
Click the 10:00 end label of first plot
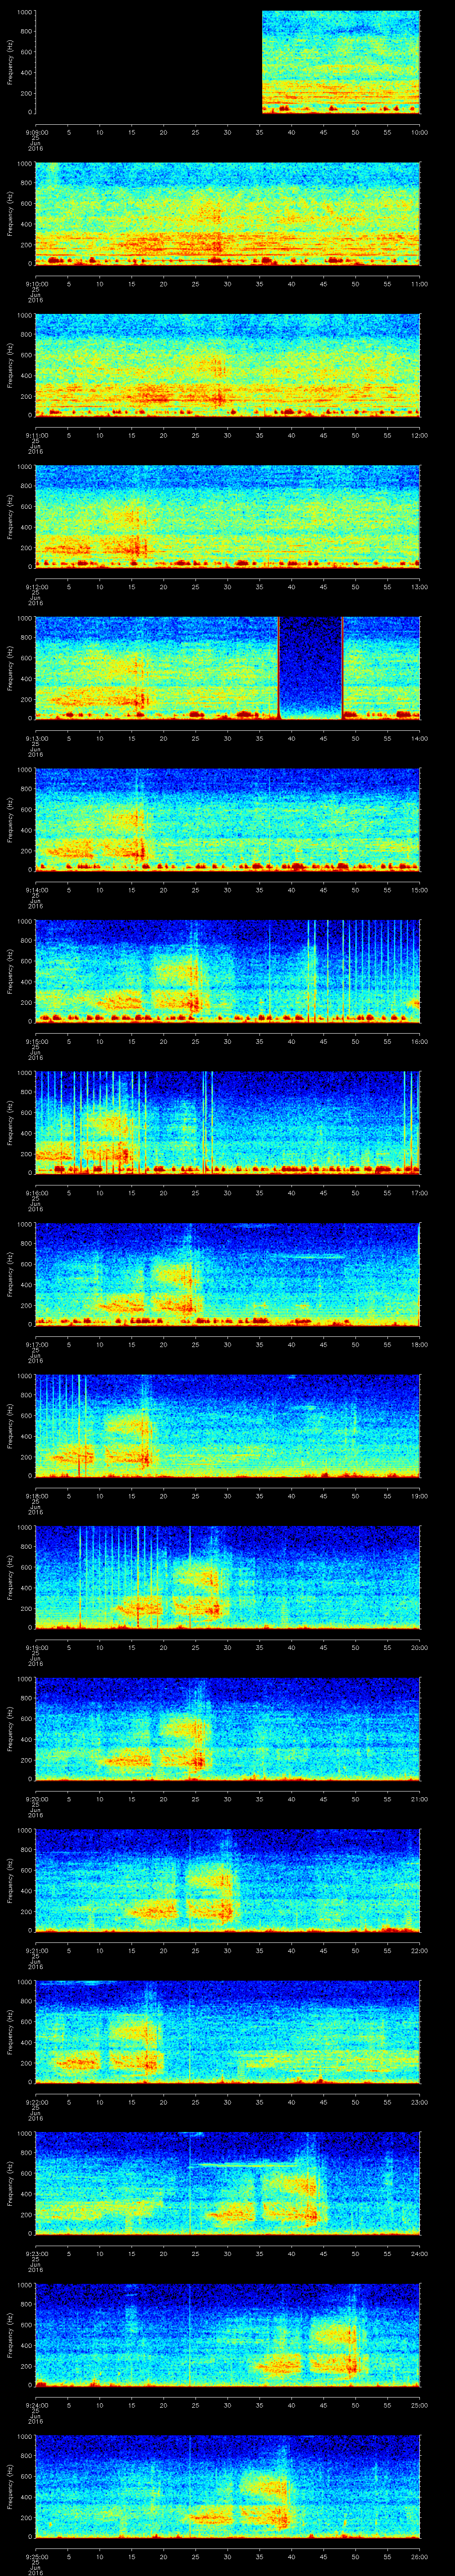[418, 131]
